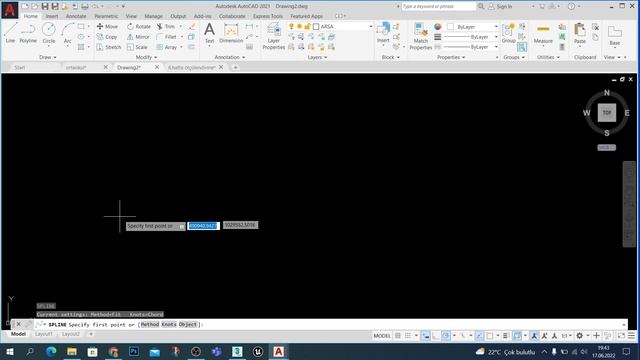640x360 pixels.
Task: Activate Match Properties tool
Action: click(420, 36)
